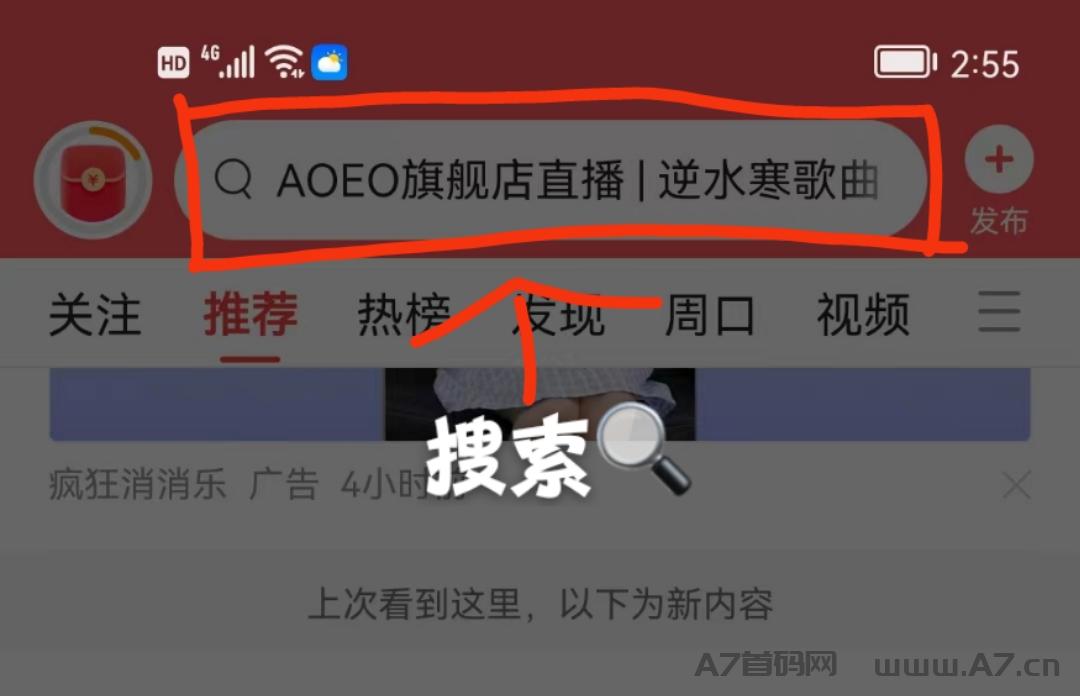Tap the plus 发布 publish icon
The width and height of the screenshot is (1080, 696).
tap(999, 180)
